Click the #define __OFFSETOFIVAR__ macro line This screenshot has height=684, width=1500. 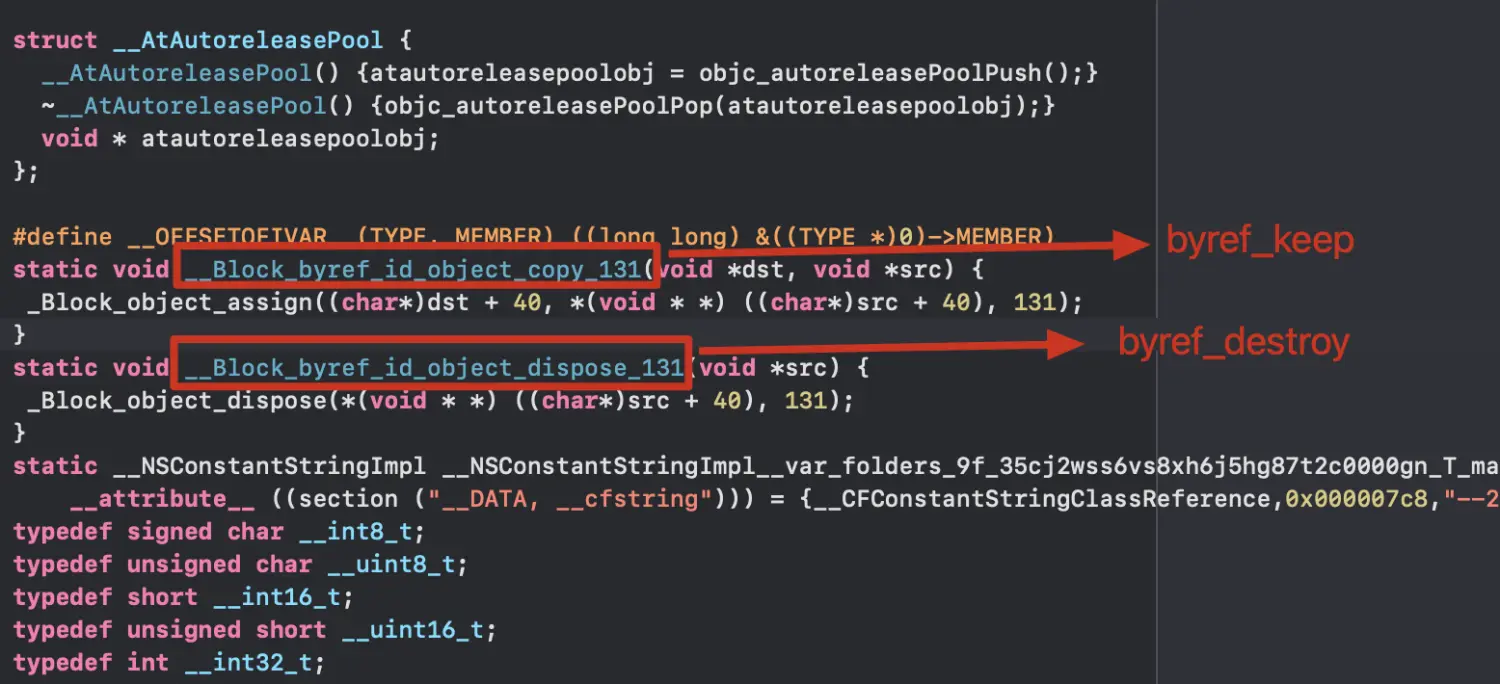coord(534,237)
